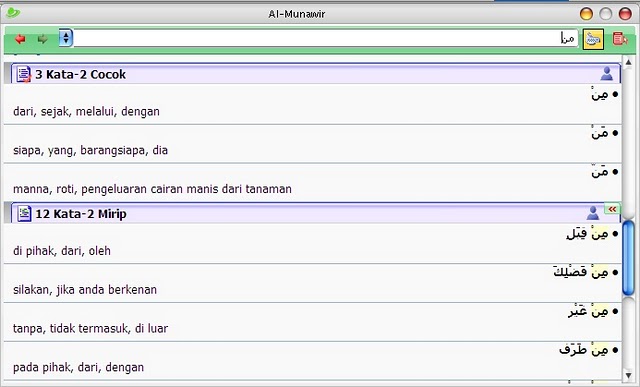
Task: Minimize the window with the orange button
Action: 586,14
